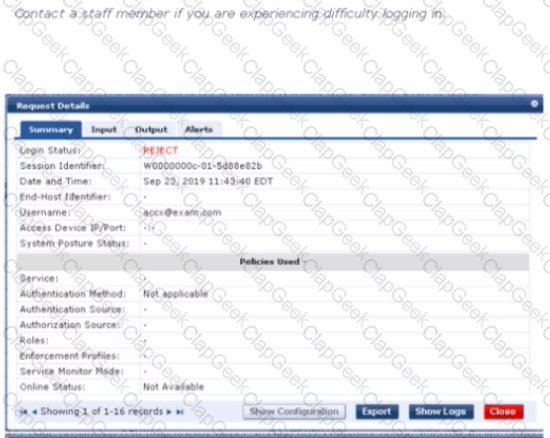Click the username accx@exam.com value

coord(182,213)
